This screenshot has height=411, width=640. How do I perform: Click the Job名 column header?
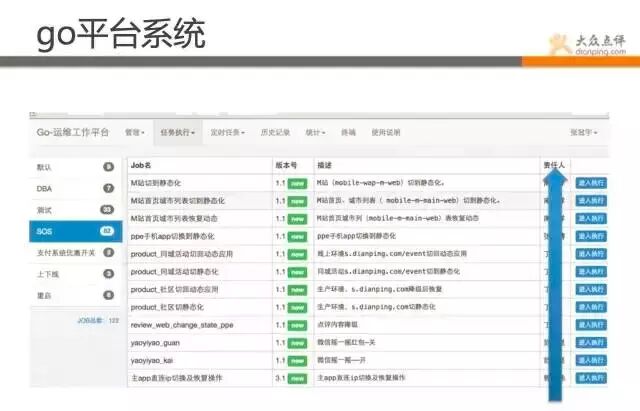[x=141, y=165]
